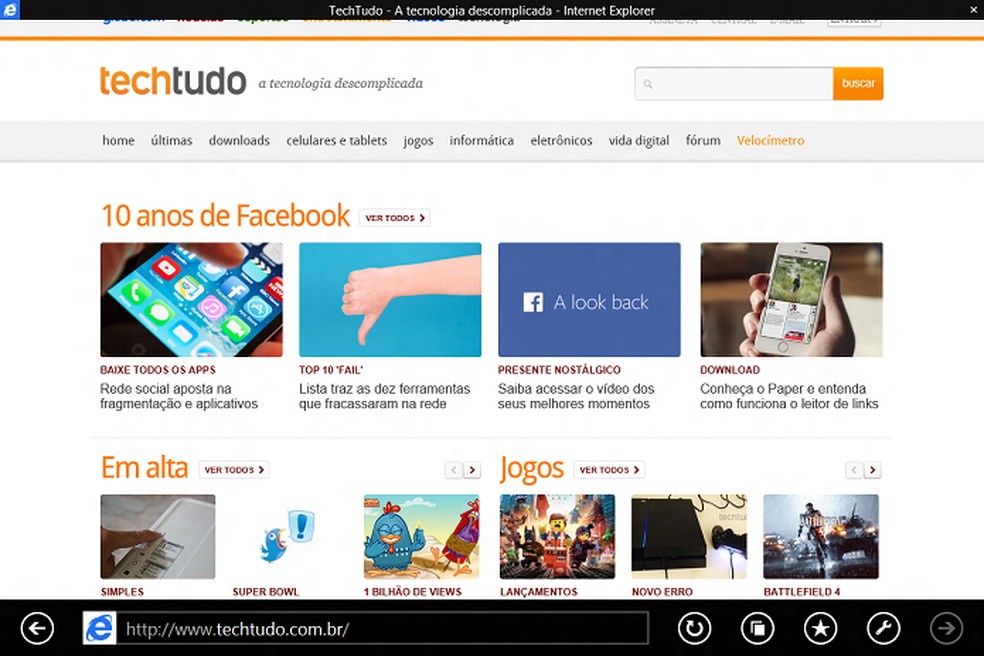Open the Tabs icon in bottom bar
This screenshot has height=656, width=984.
pos(757,628)
